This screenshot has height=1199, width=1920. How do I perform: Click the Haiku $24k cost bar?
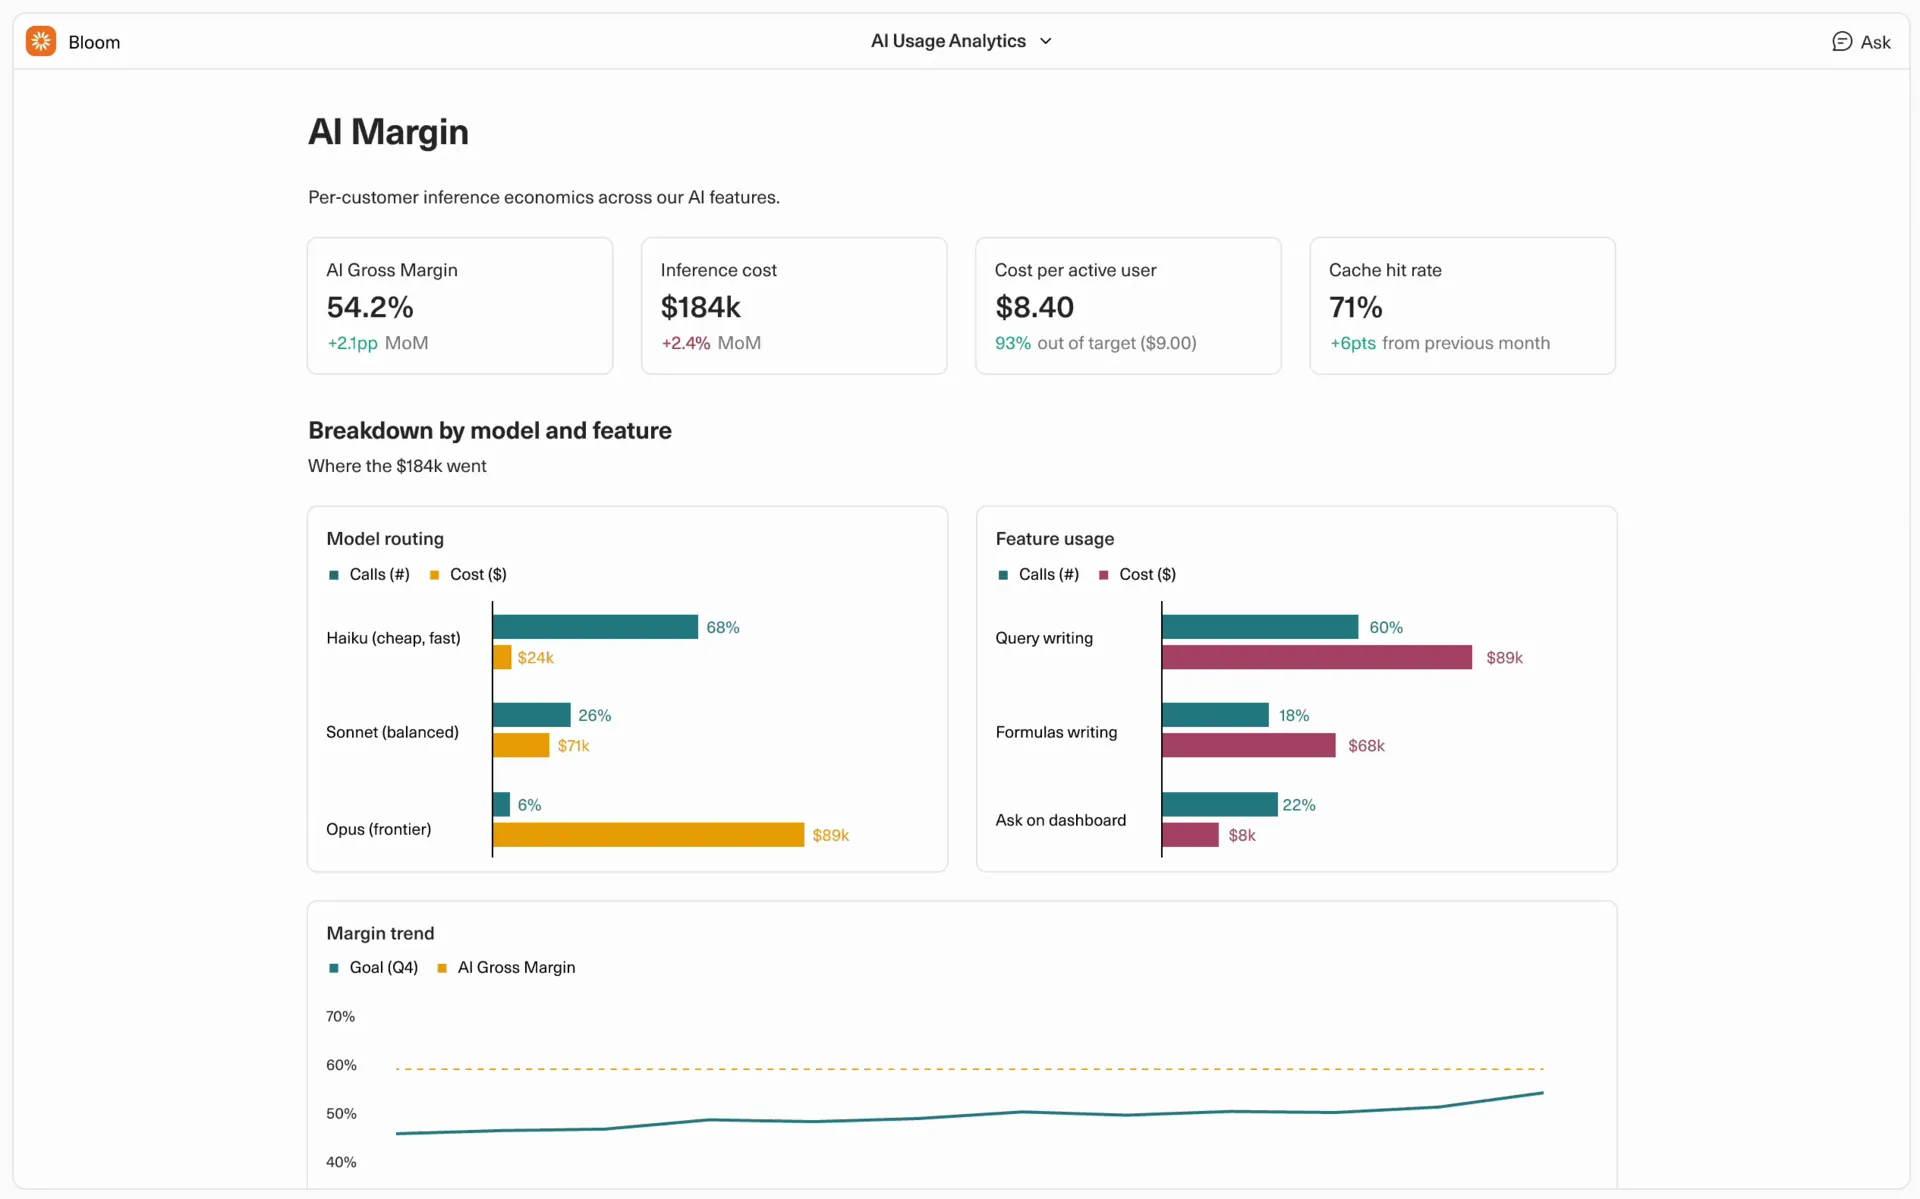[x=502, y=657]
